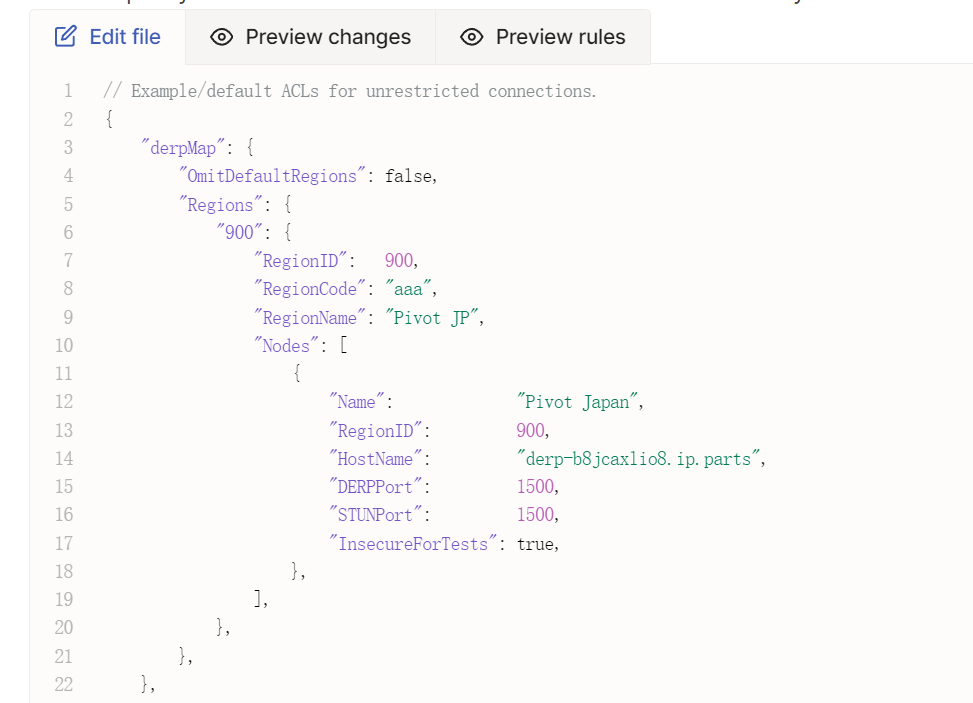Click the eye icon beside Preview changes
Screen dimensions: 973x703
coord(222,37)
